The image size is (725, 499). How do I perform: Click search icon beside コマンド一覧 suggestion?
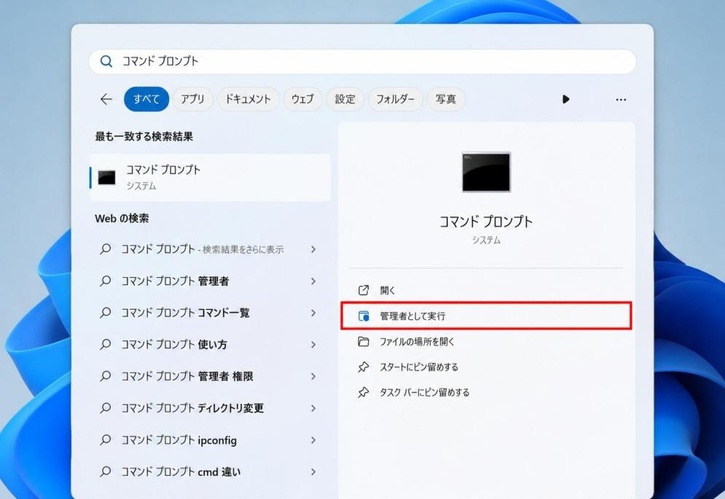pos(105,313)
